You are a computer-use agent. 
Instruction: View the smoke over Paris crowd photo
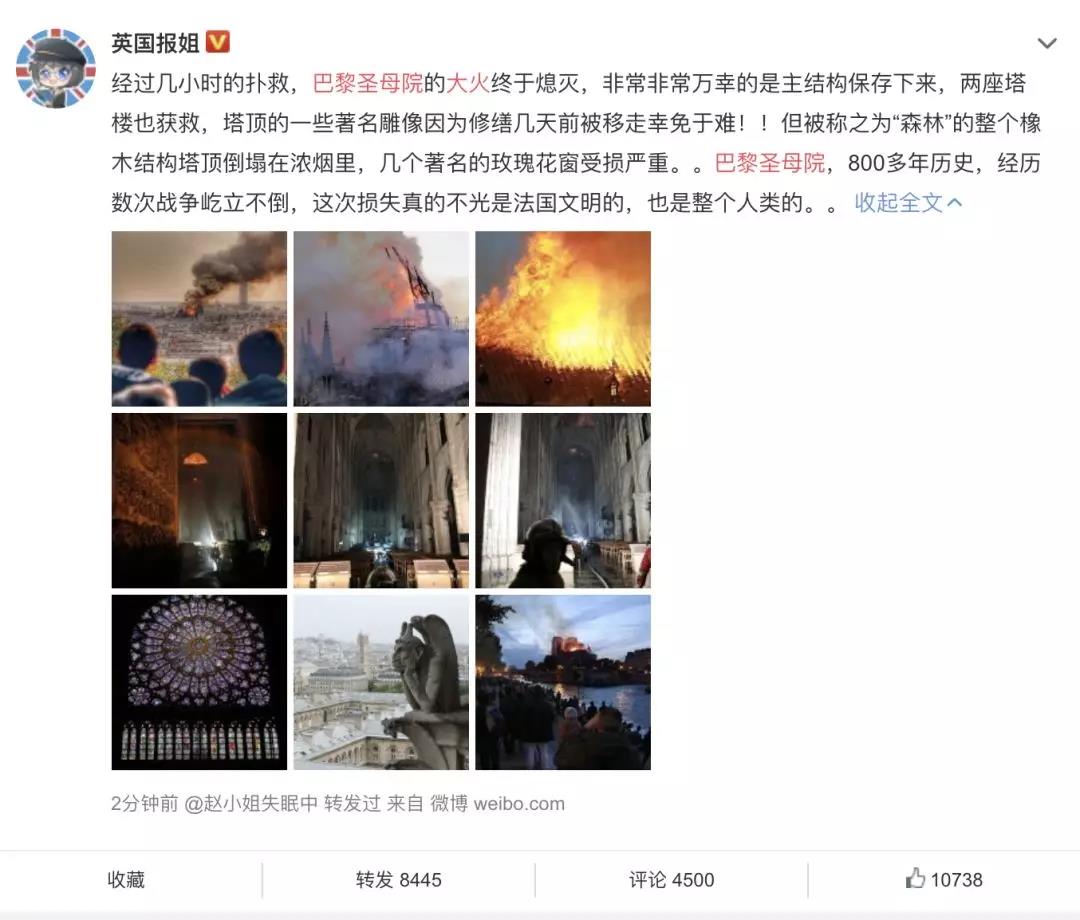(x=199, y=318)
